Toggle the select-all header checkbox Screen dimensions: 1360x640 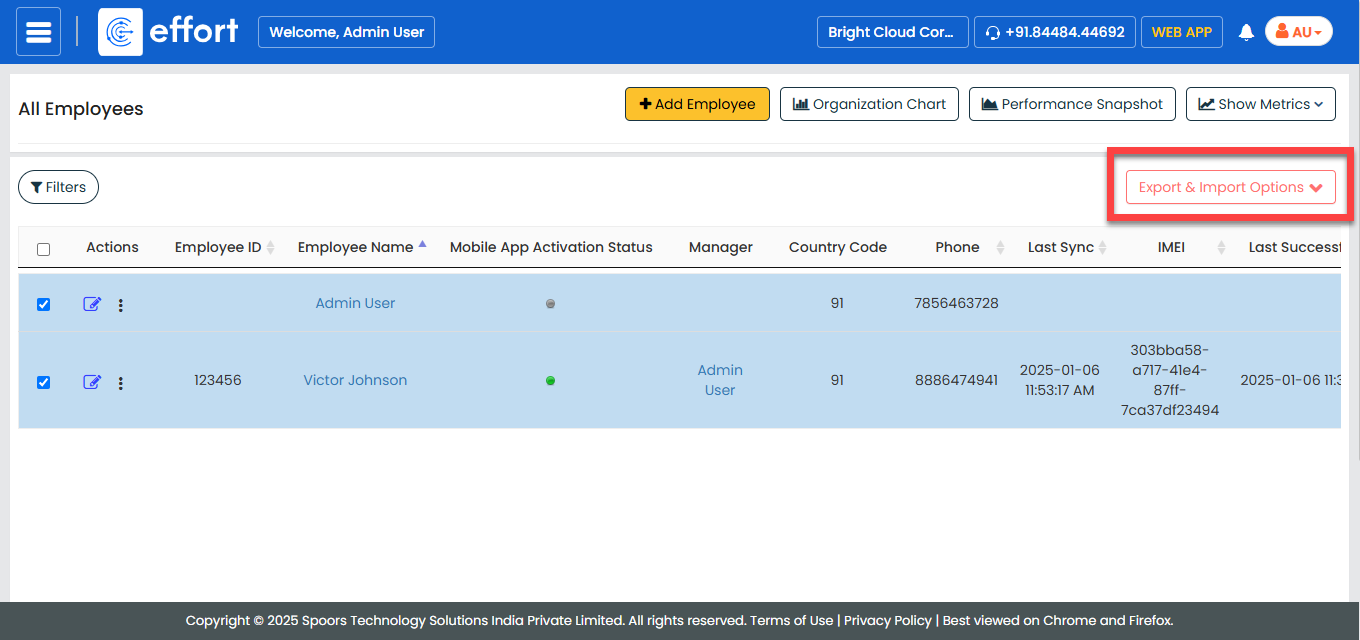pos(43,249)
